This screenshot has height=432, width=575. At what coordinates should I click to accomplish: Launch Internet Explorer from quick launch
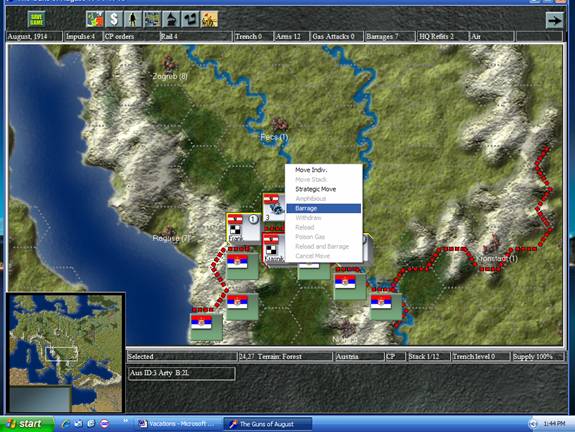[x=65, y=424]
